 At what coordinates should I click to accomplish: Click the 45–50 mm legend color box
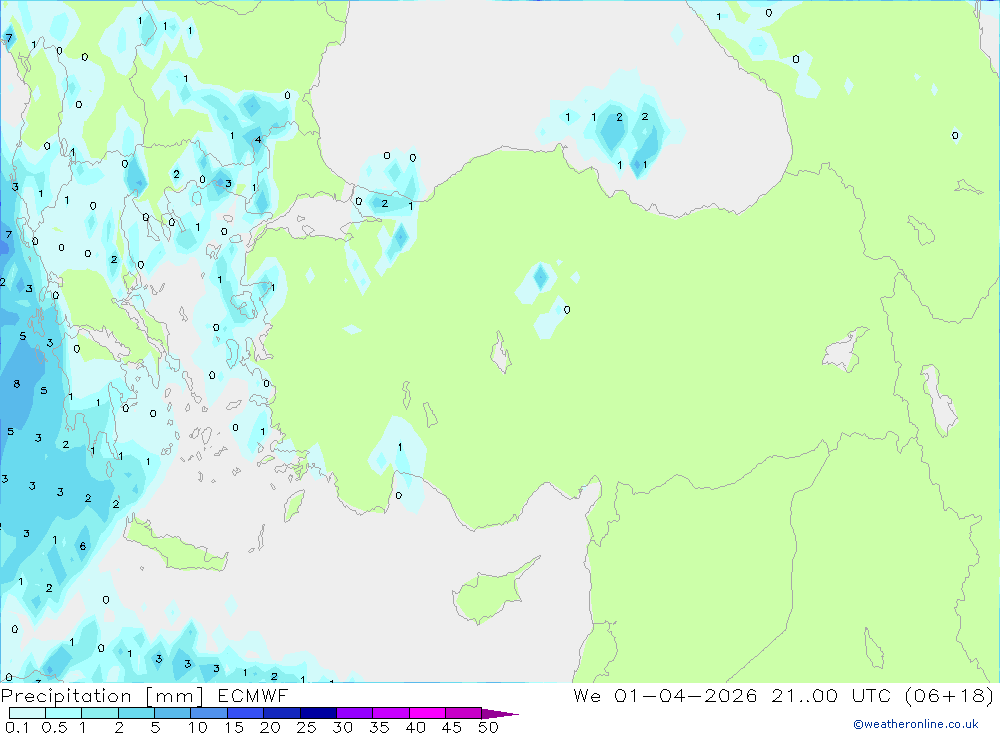pos(464,713)
